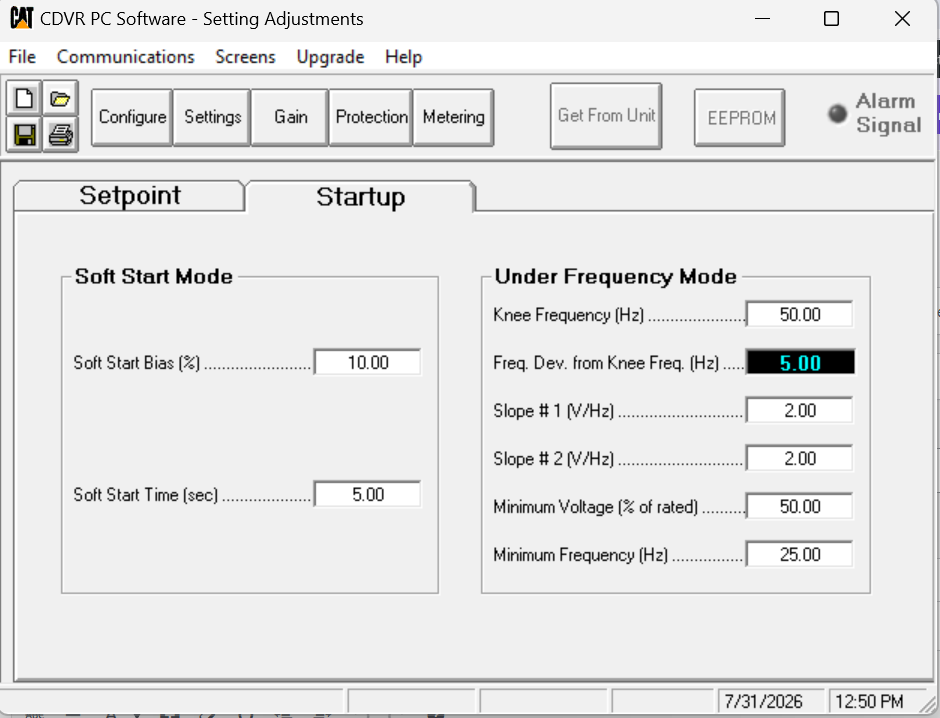
Task: Click the Minimum Voltage value field
Action: coord(800,506)
